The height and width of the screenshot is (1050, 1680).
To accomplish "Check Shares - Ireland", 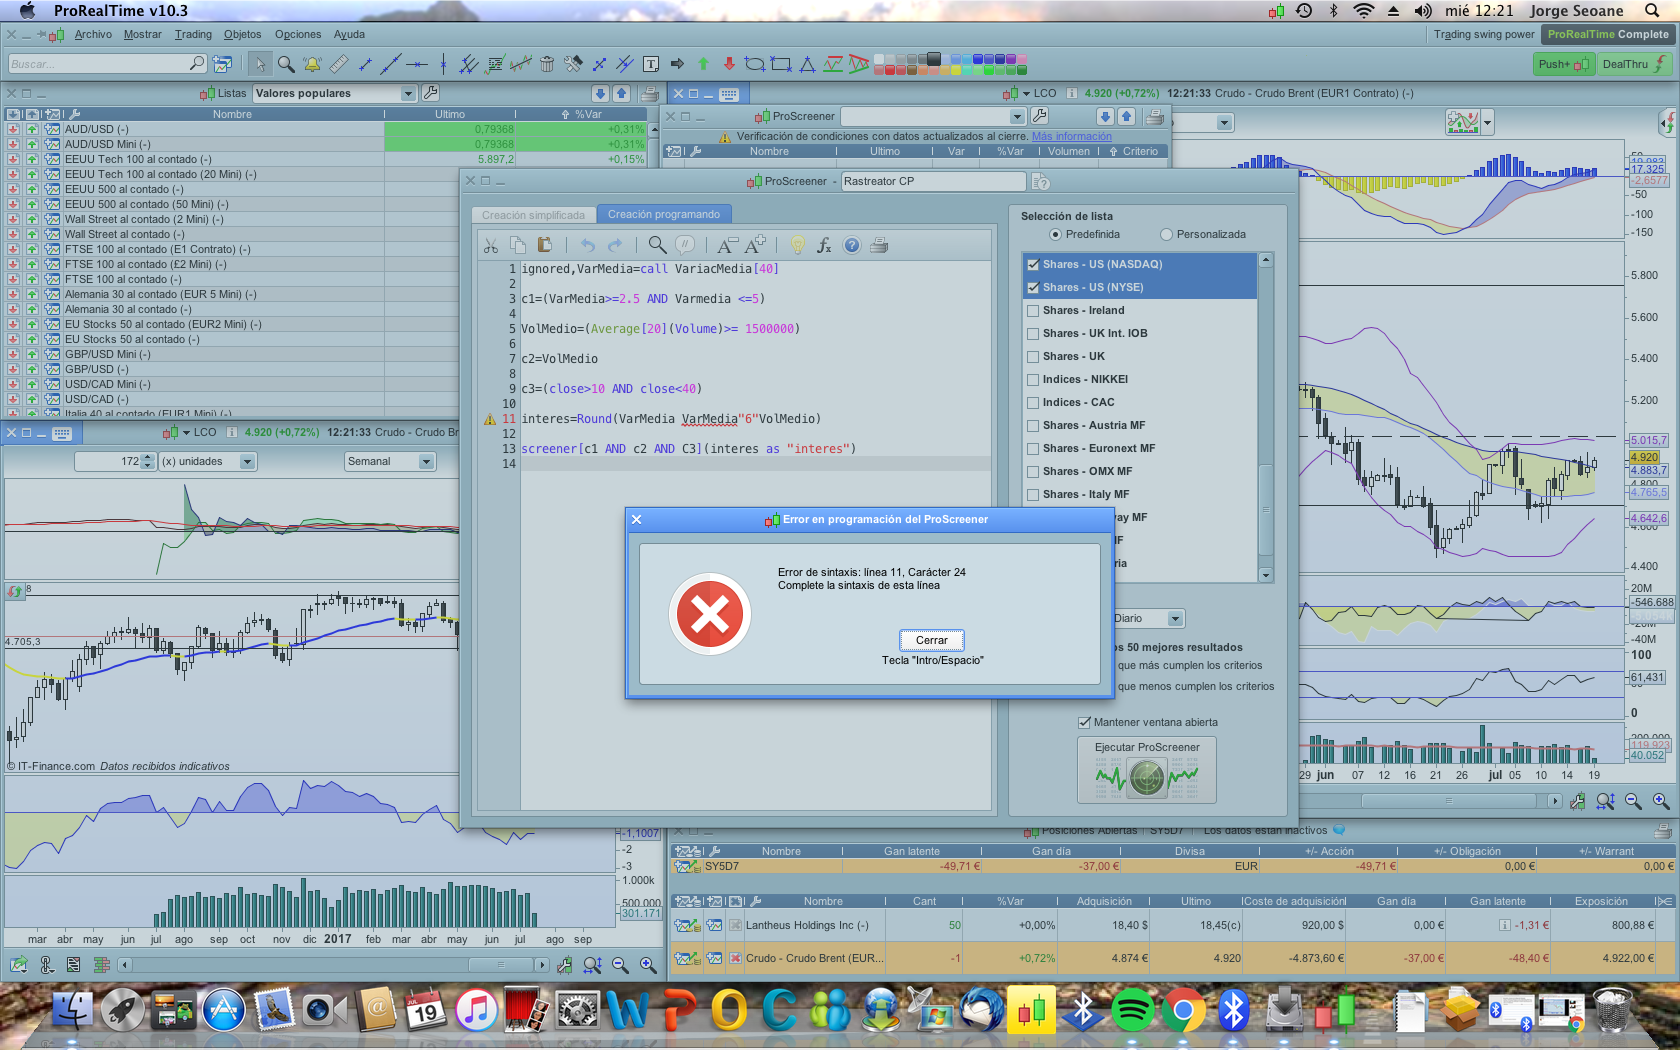I will [1033, 310].
